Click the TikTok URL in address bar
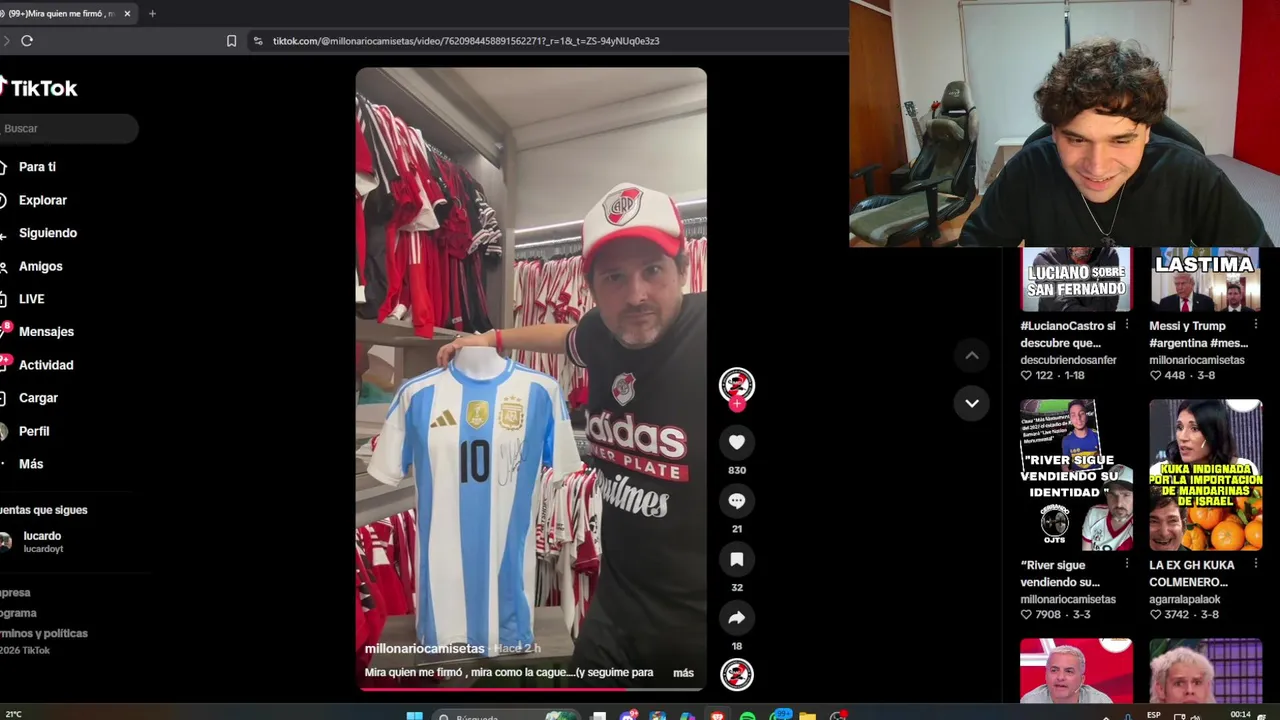Viewport: 1280px width, 720px height. [466, 41]
